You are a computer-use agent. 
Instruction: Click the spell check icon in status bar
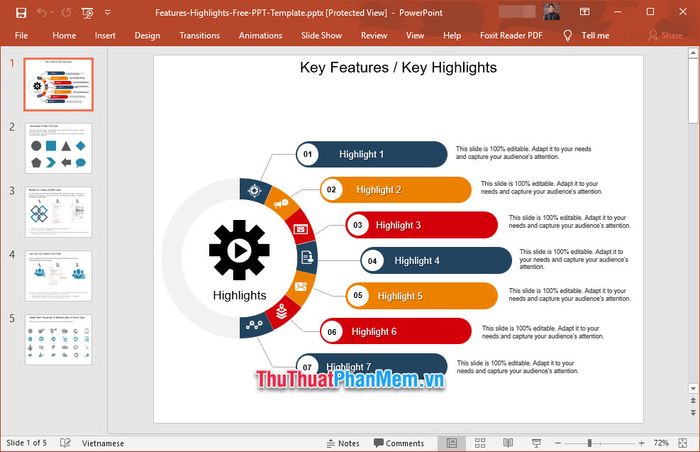click(x=65, y=443)
